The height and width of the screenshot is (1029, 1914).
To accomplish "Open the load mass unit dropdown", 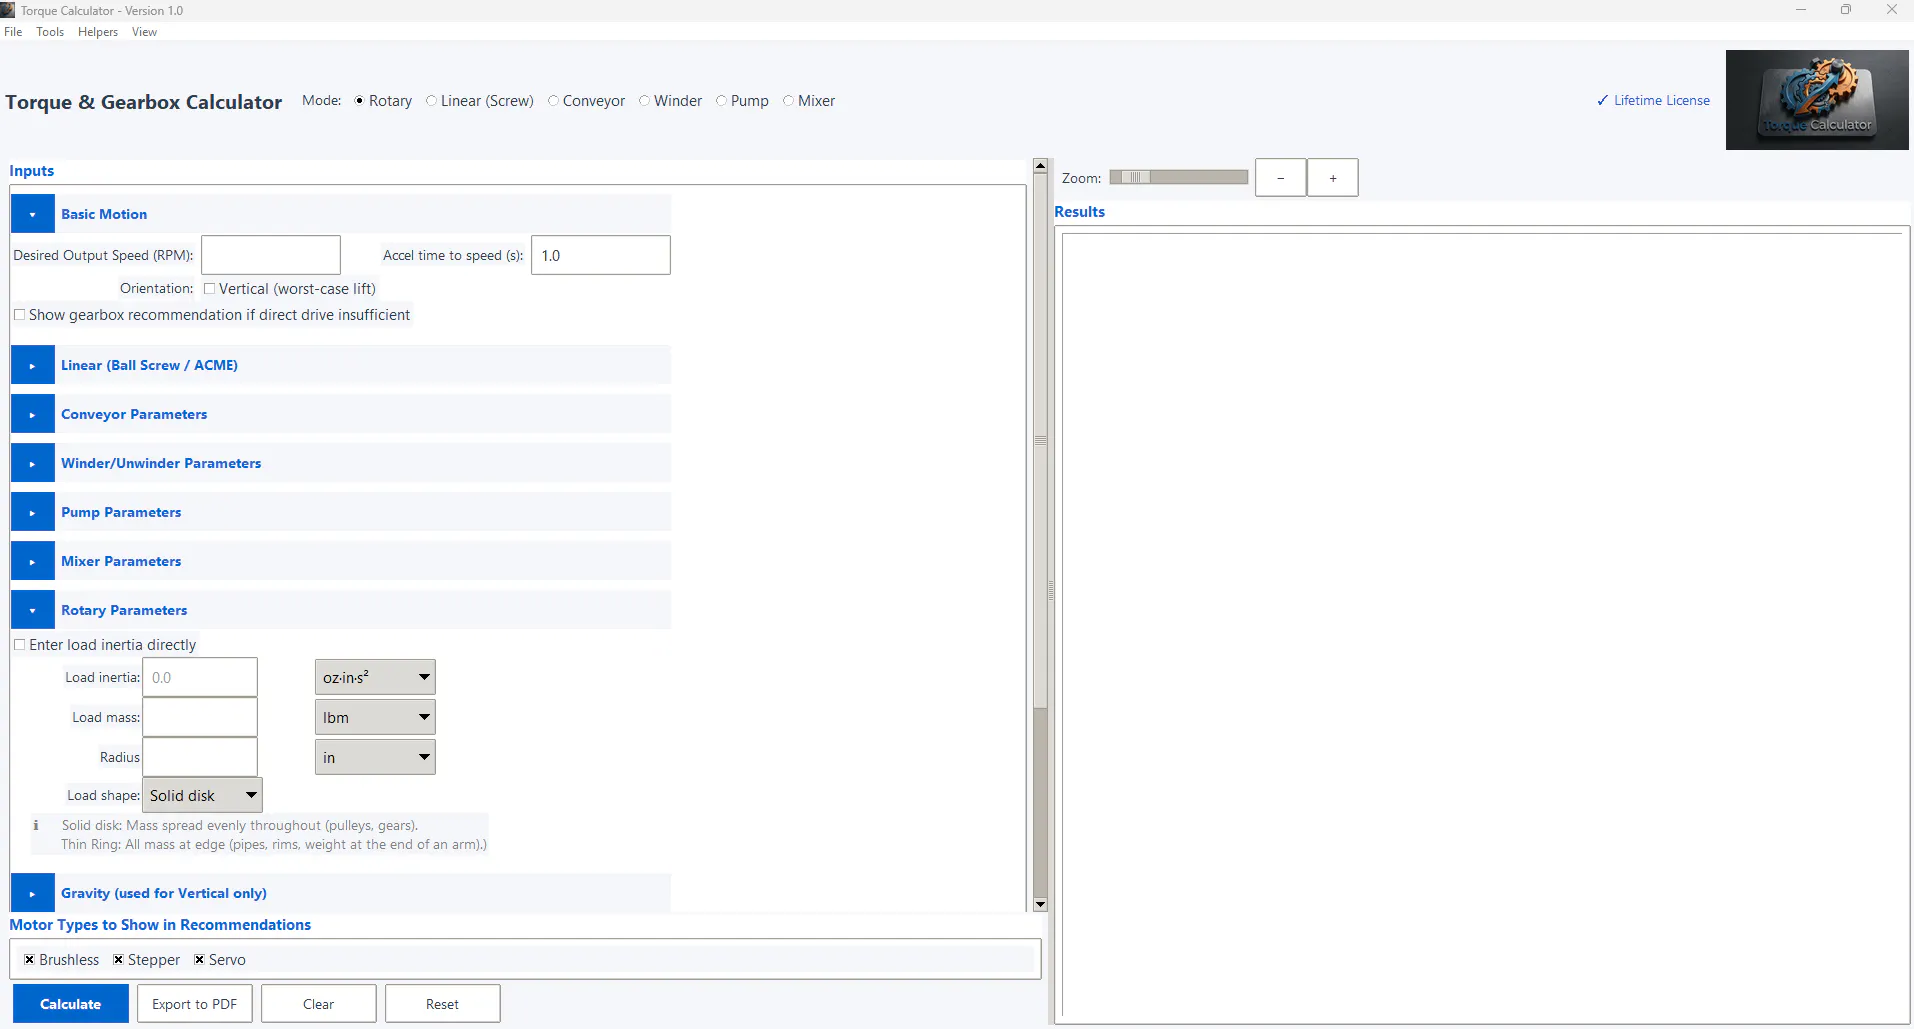I will coord(375,717).
